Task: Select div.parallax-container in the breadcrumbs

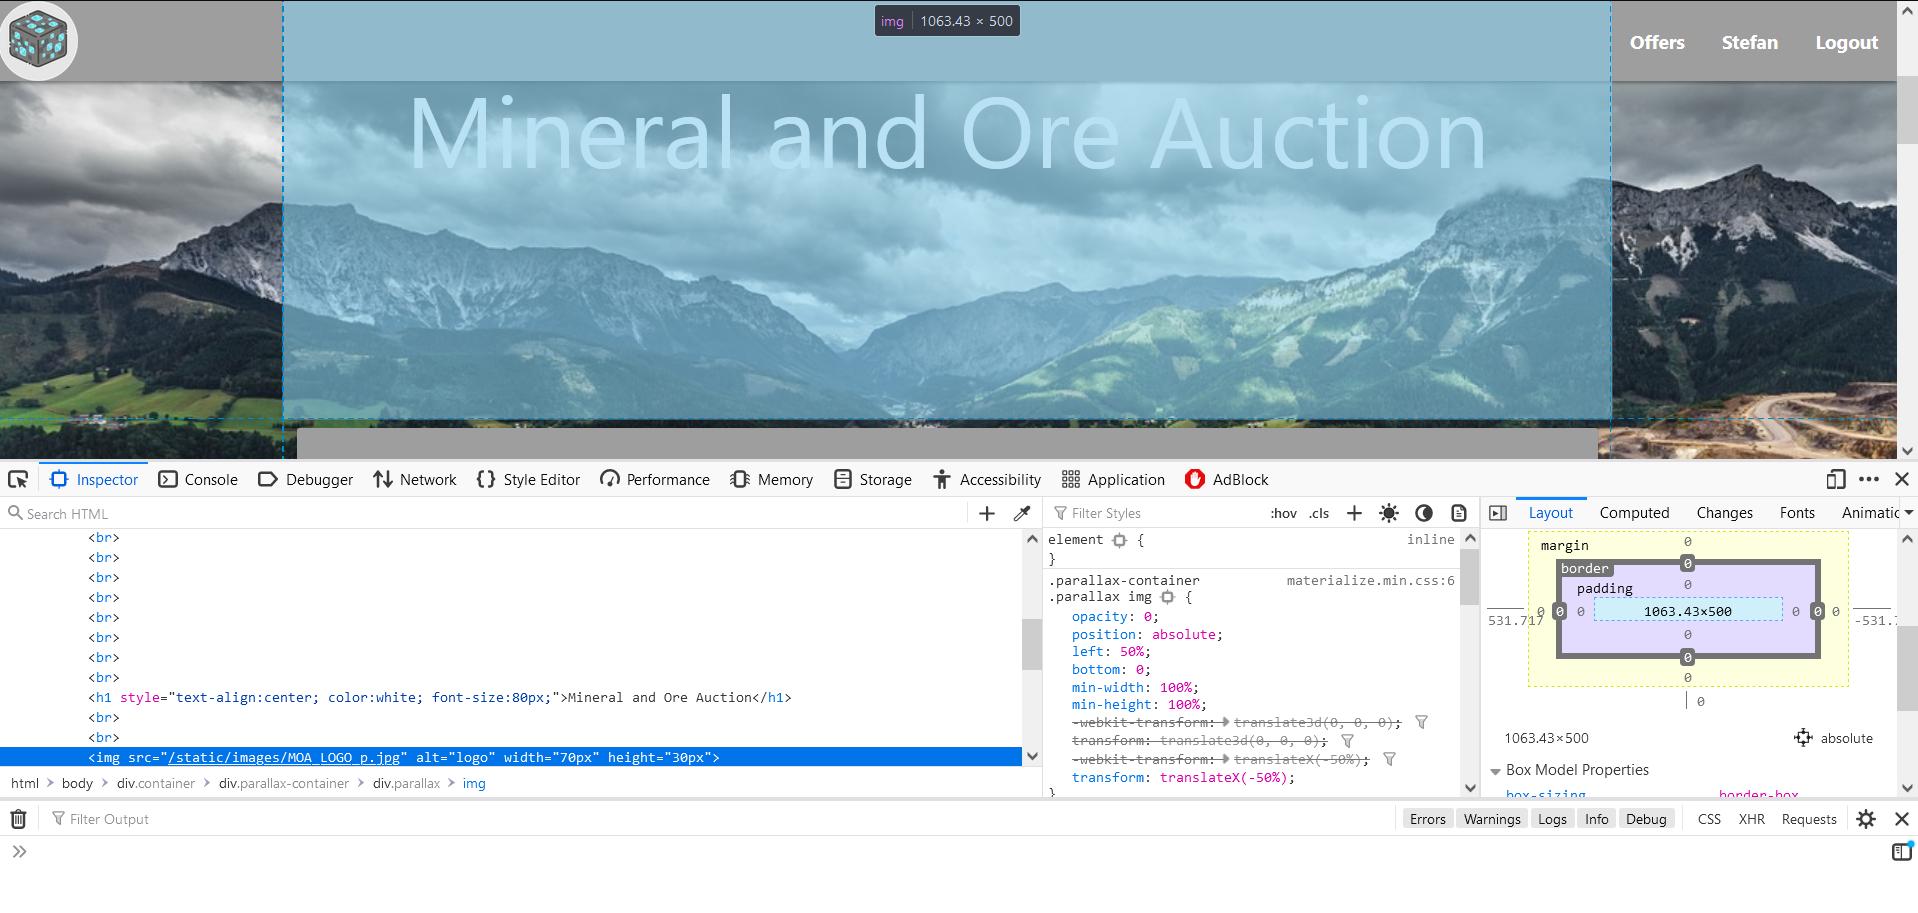Action: (x=284, y=783)
